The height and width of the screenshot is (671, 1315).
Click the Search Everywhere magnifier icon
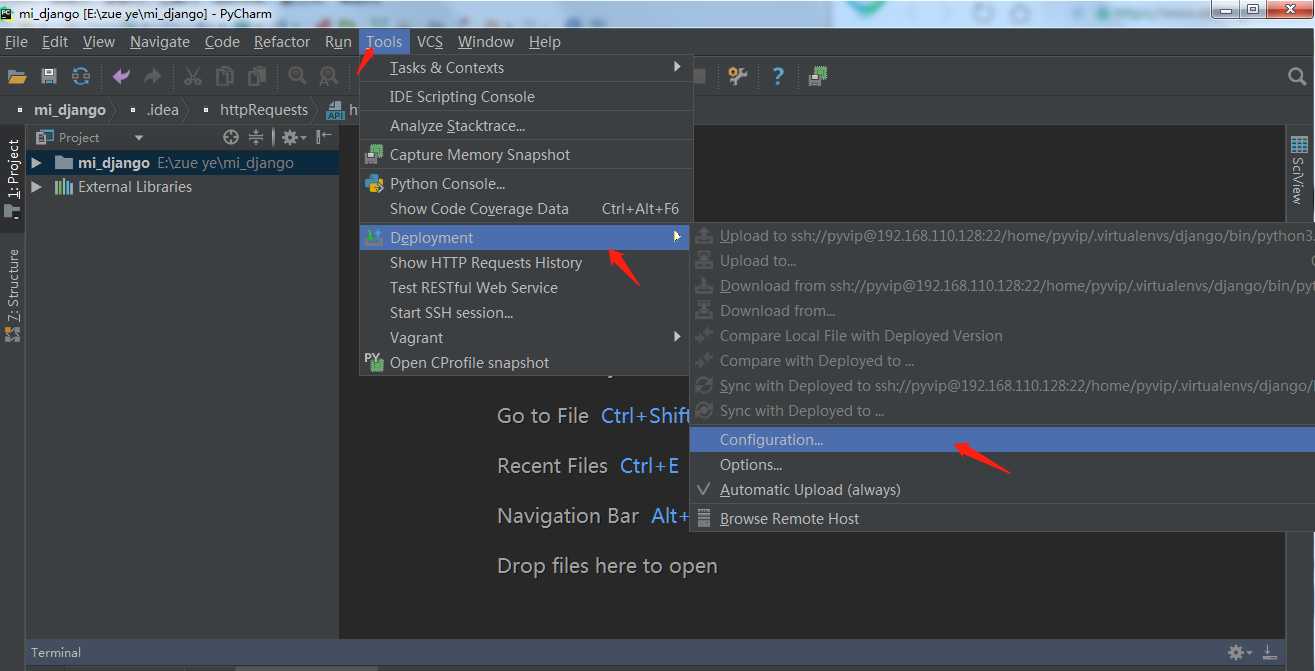pos(1297,76)
